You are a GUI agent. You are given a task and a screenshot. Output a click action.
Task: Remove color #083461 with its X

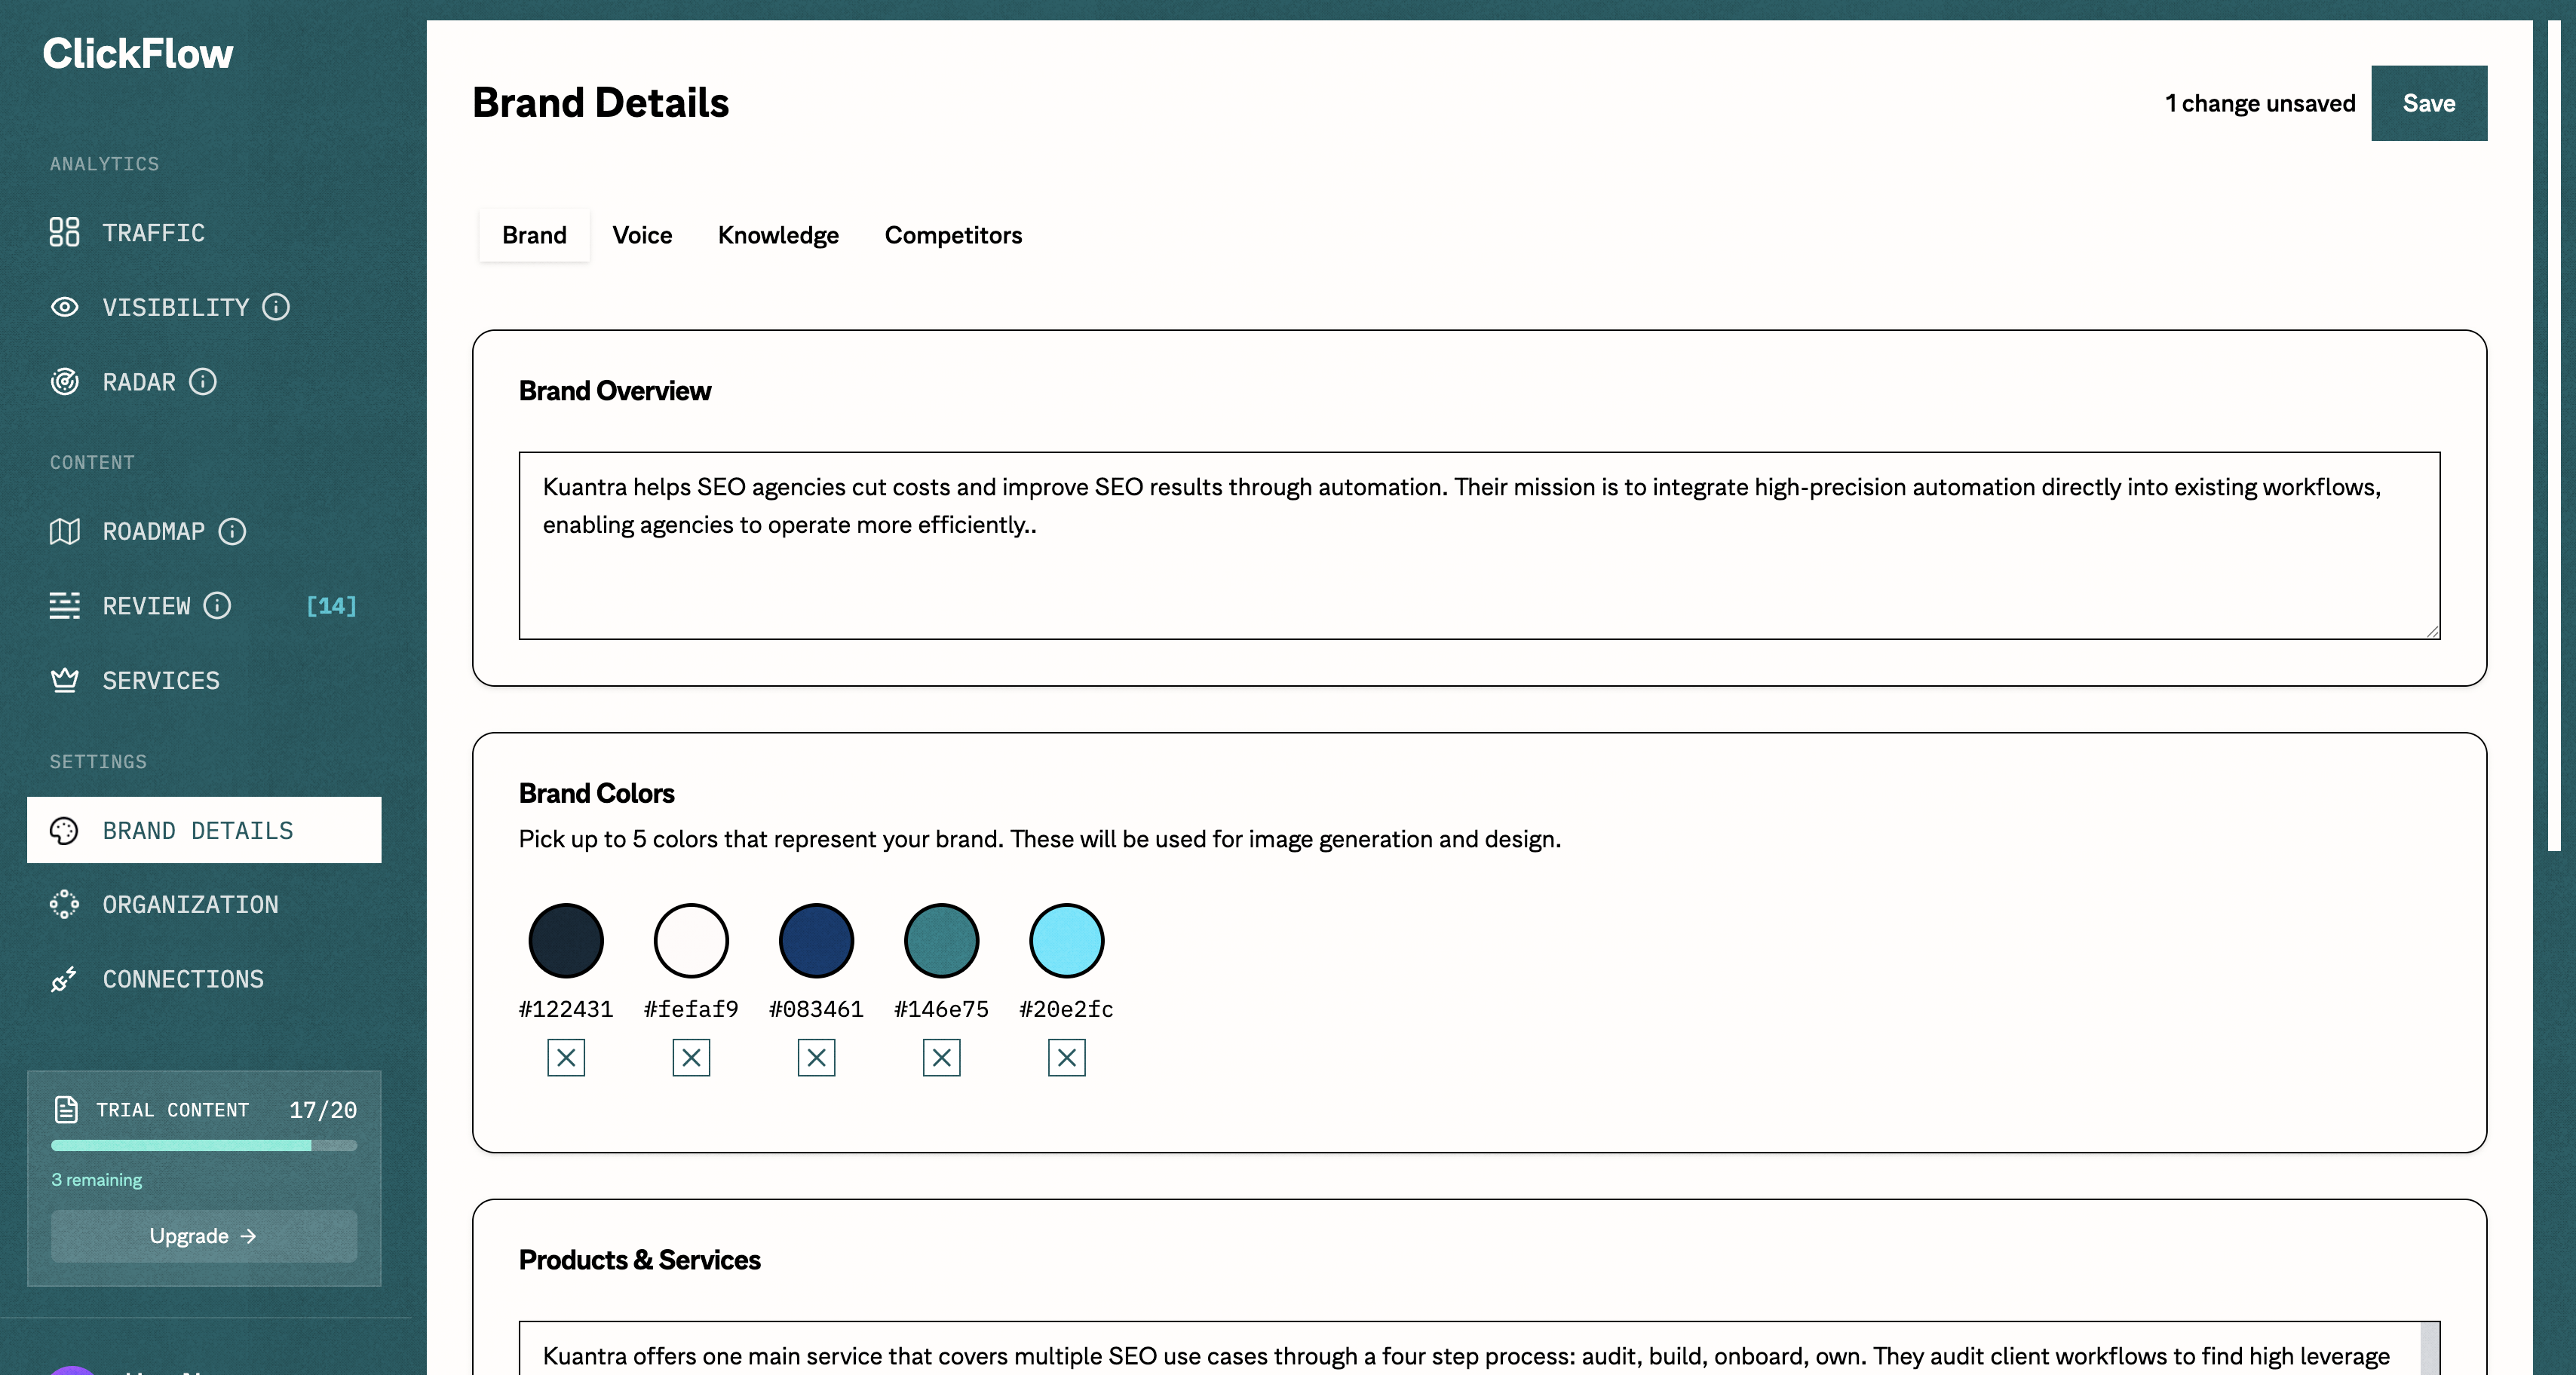tap(816, 1058)
